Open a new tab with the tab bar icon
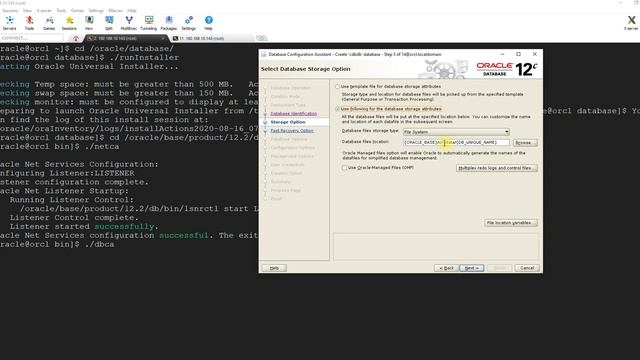 (x=261, y=38)
